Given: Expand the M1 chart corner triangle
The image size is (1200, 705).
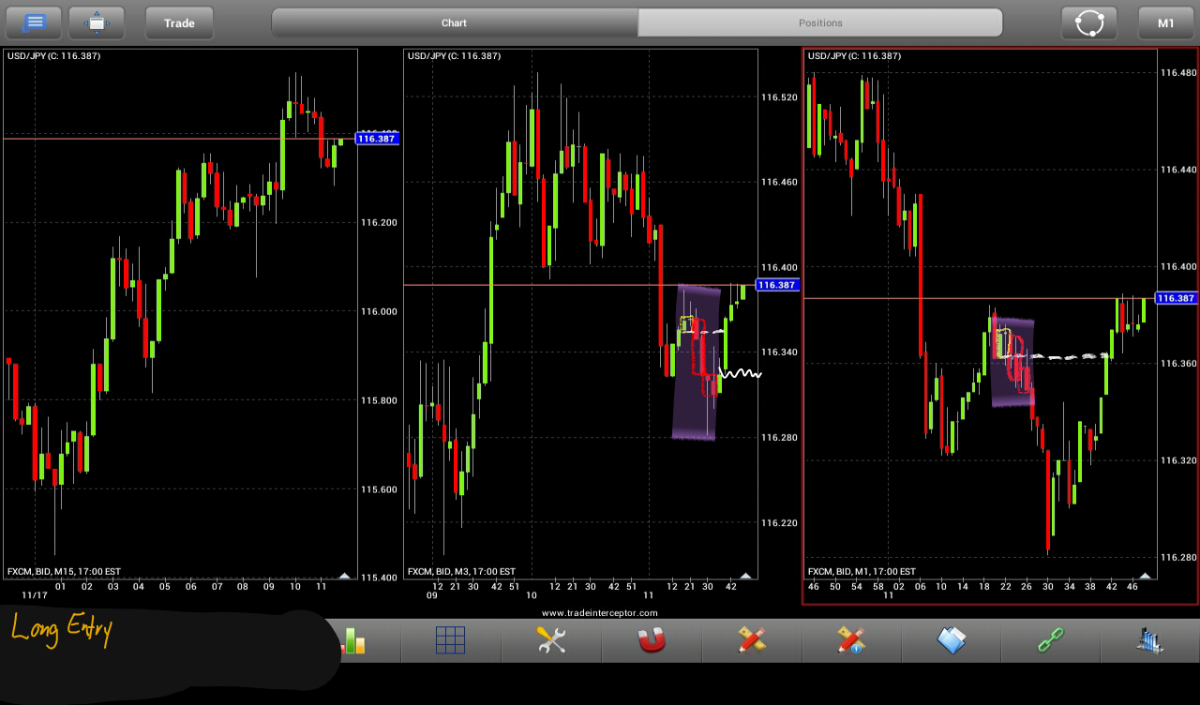Looking at the screenshot, I should click(1145, 575).
